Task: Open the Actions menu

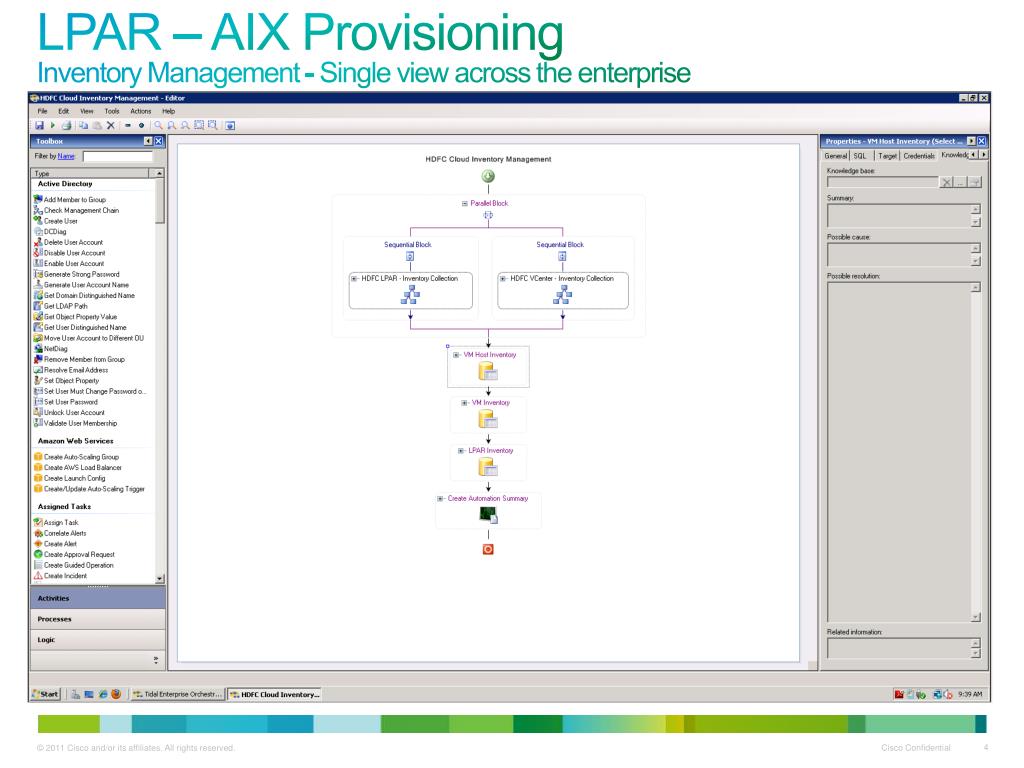Action: [x=140, y=111]
